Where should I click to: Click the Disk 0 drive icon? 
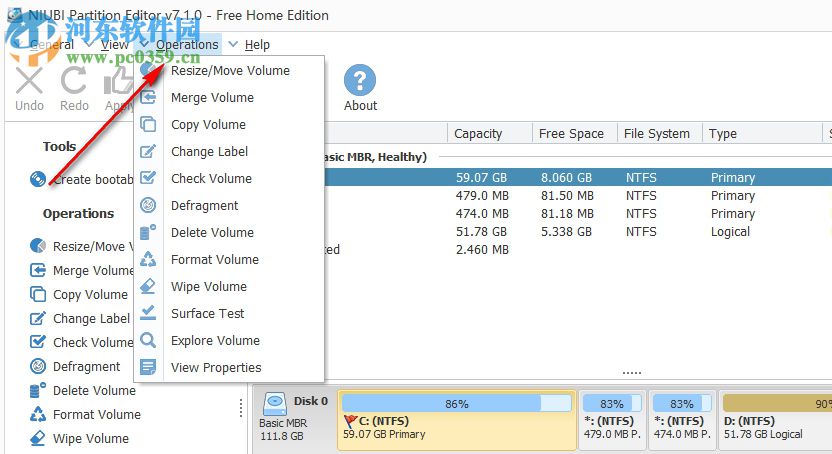[275, 404]
